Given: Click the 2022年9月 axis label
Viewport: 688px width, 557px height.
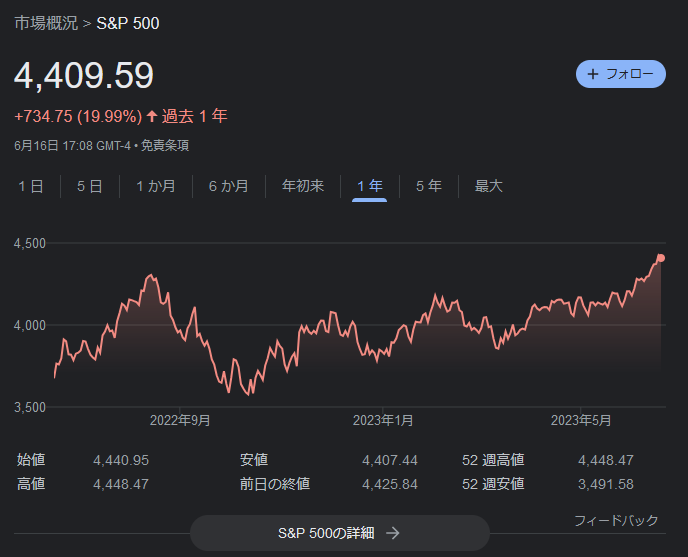Looking at the screenshot, I should pyautogui.click(x=180, y=420).
